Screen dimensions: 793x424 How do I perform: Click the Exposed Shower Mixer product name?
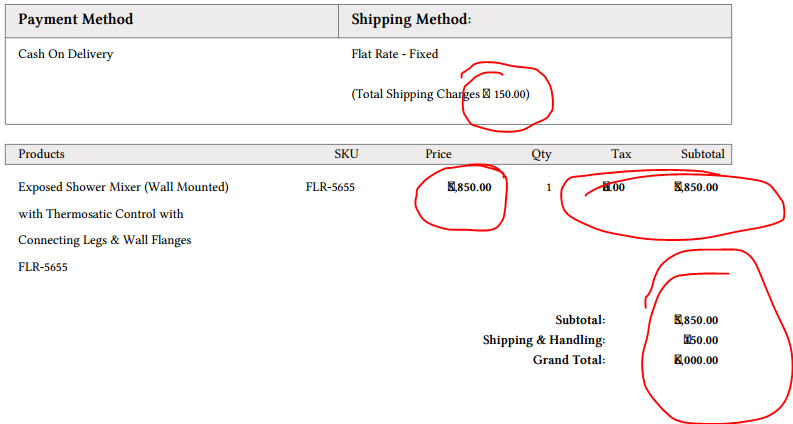tap(123, 187)
